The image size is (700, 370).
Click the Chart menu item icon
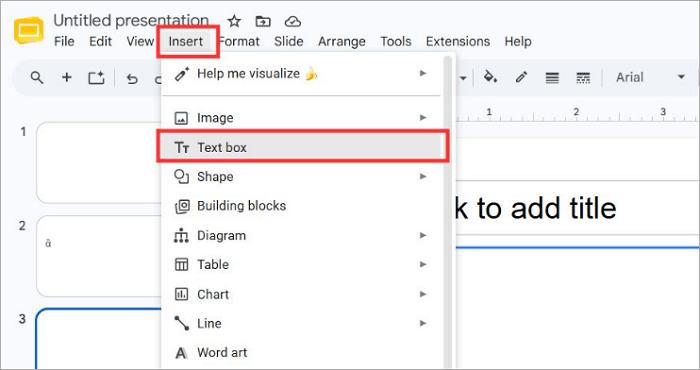point(181,295)
